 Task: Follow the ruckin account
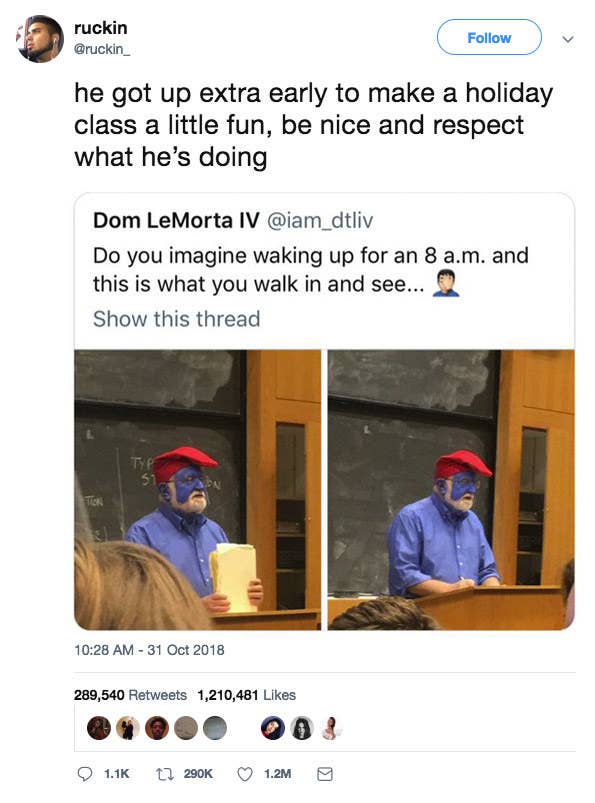coord(489,37)
